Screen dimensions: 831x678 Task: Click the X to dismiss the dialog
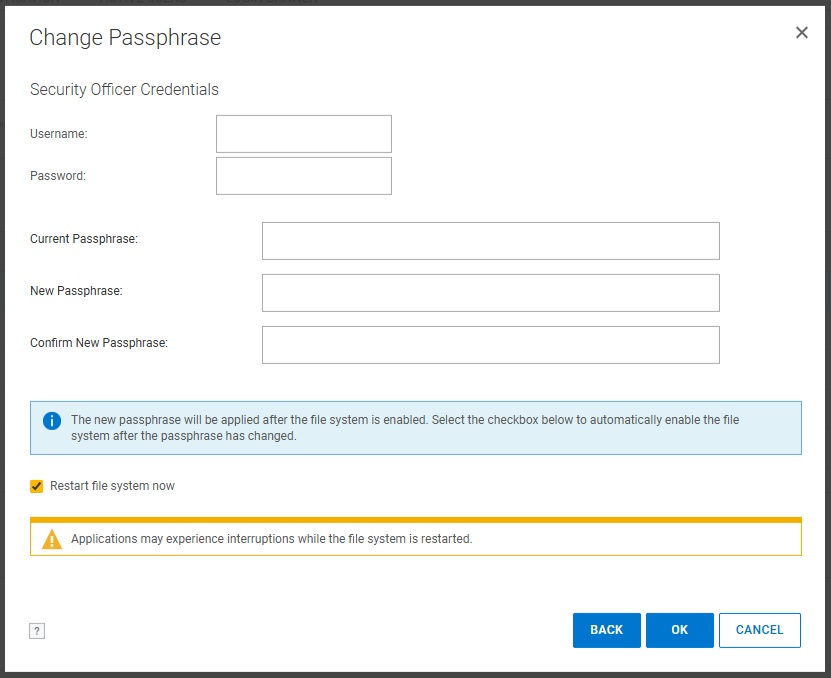(801, 32)
